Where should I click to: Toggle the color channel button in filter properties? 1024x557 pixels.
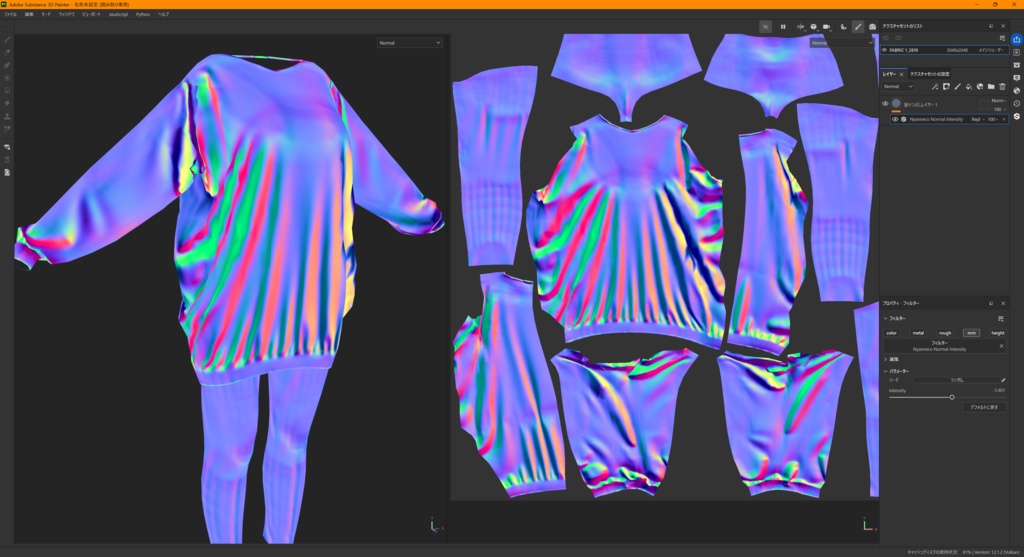891,333
